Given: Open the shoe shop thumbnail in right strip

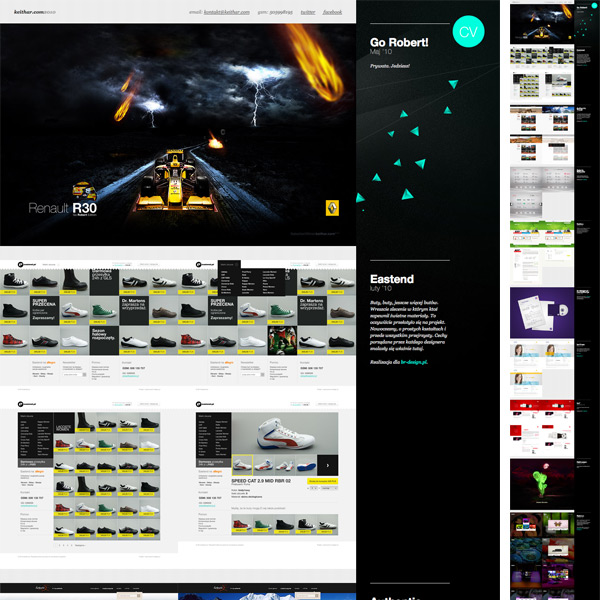Looking at the screenshot, I should [x=542, y=75].
